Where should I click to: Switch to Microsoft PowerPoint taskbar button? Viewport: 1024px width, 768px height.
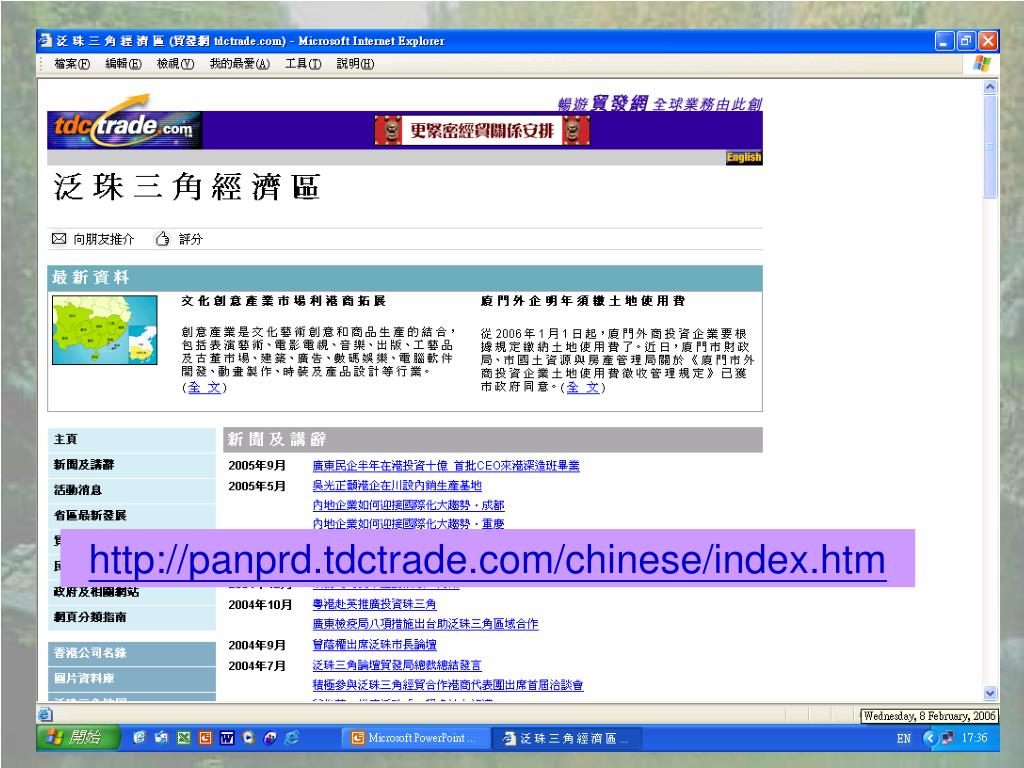click(x=415, y=738)
